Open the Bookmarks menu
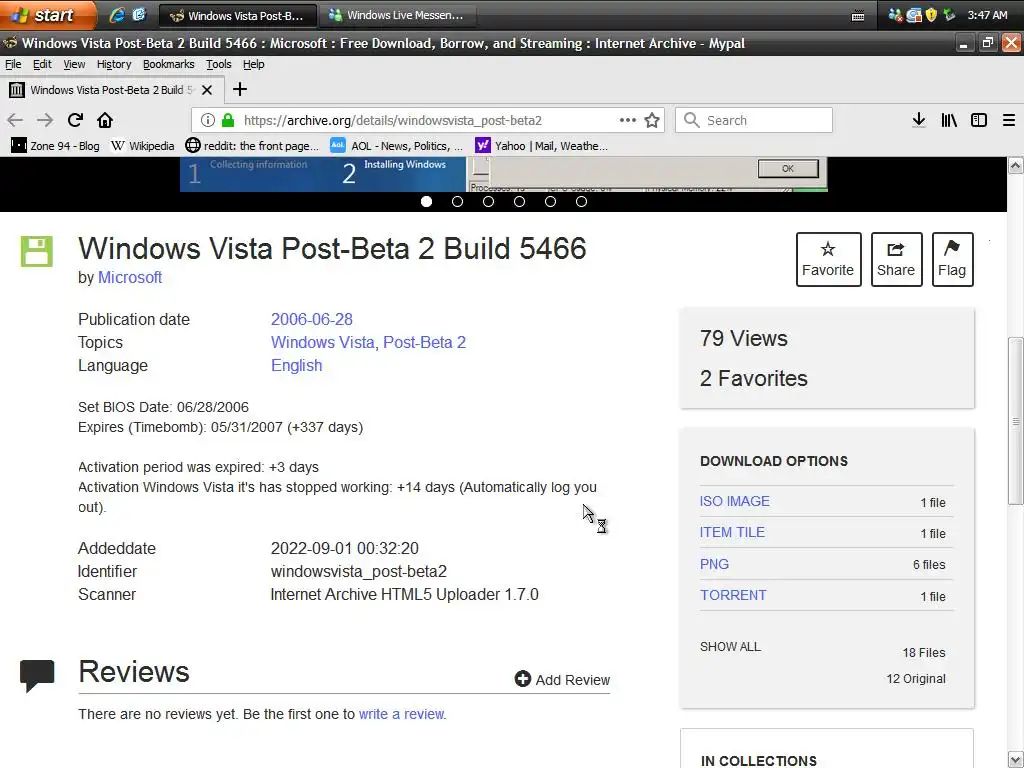 click(x=168, y=64)
